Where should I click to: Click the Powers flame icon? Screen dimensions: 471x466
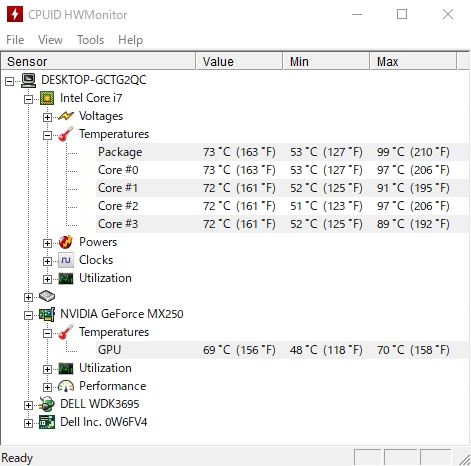pos(66,242)
